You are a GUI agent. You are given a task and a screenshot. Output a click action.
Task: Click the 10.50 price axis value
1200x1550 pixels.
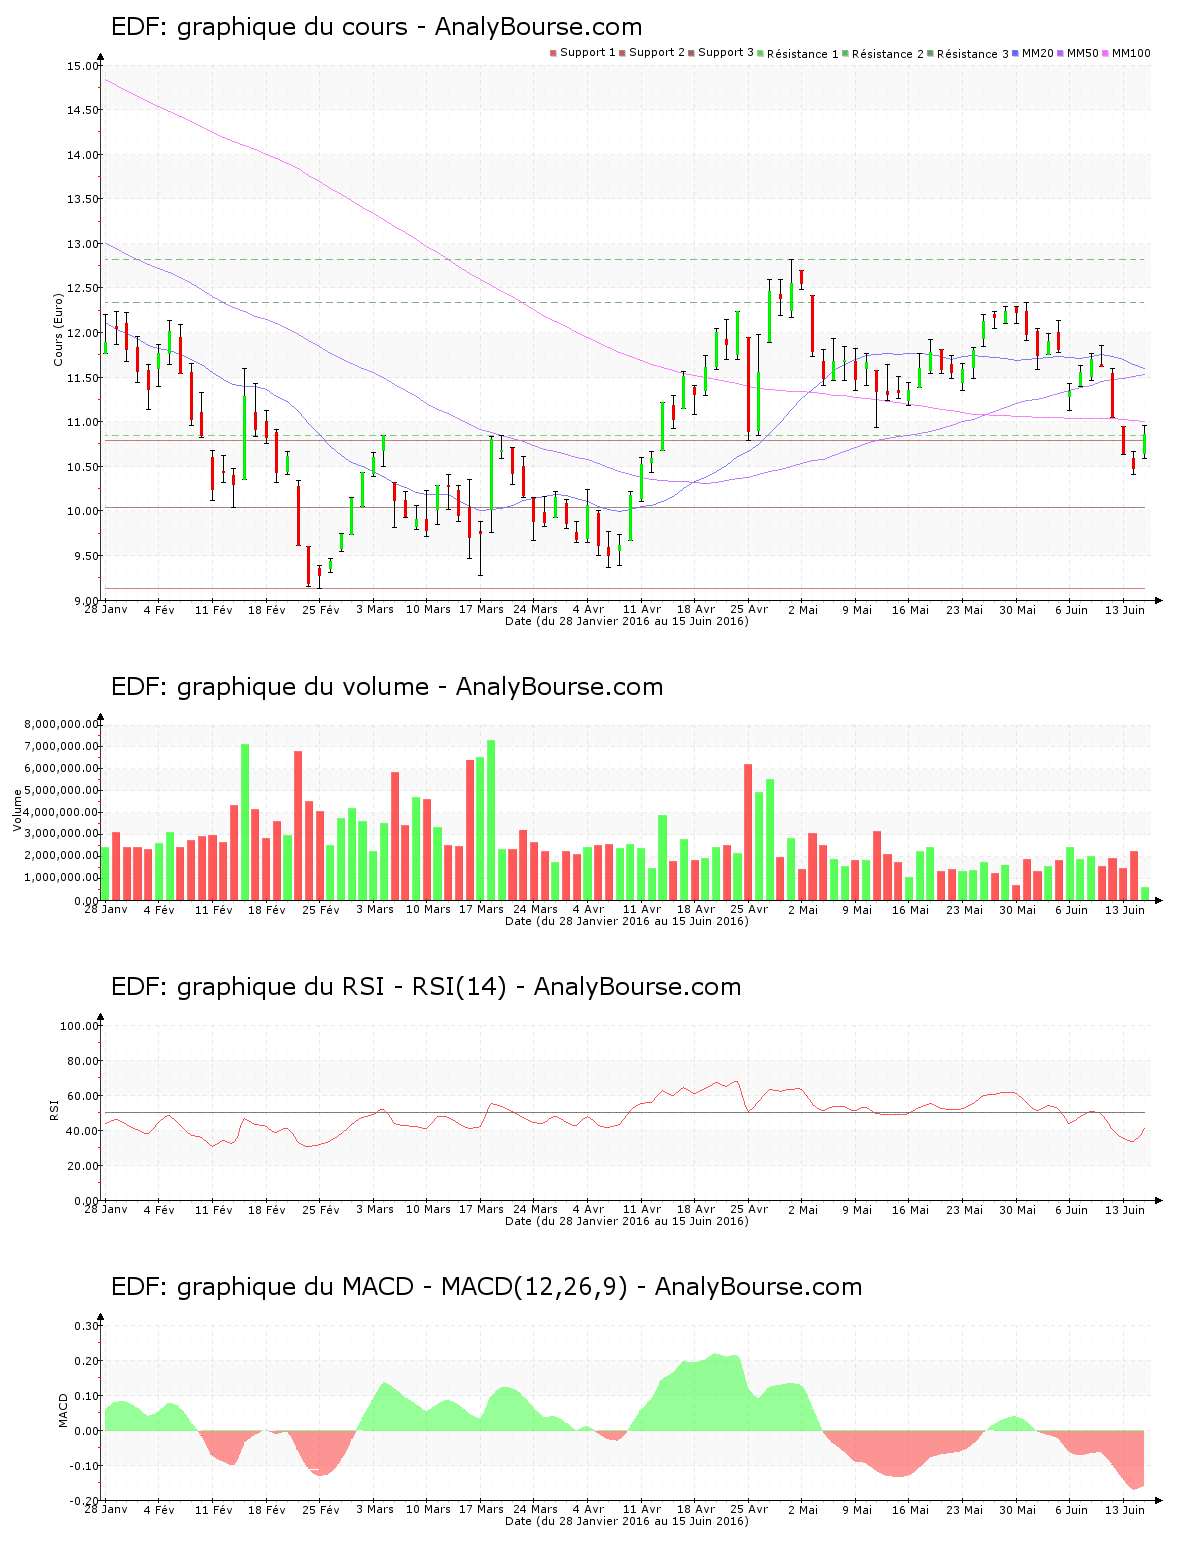pos(83,467)
